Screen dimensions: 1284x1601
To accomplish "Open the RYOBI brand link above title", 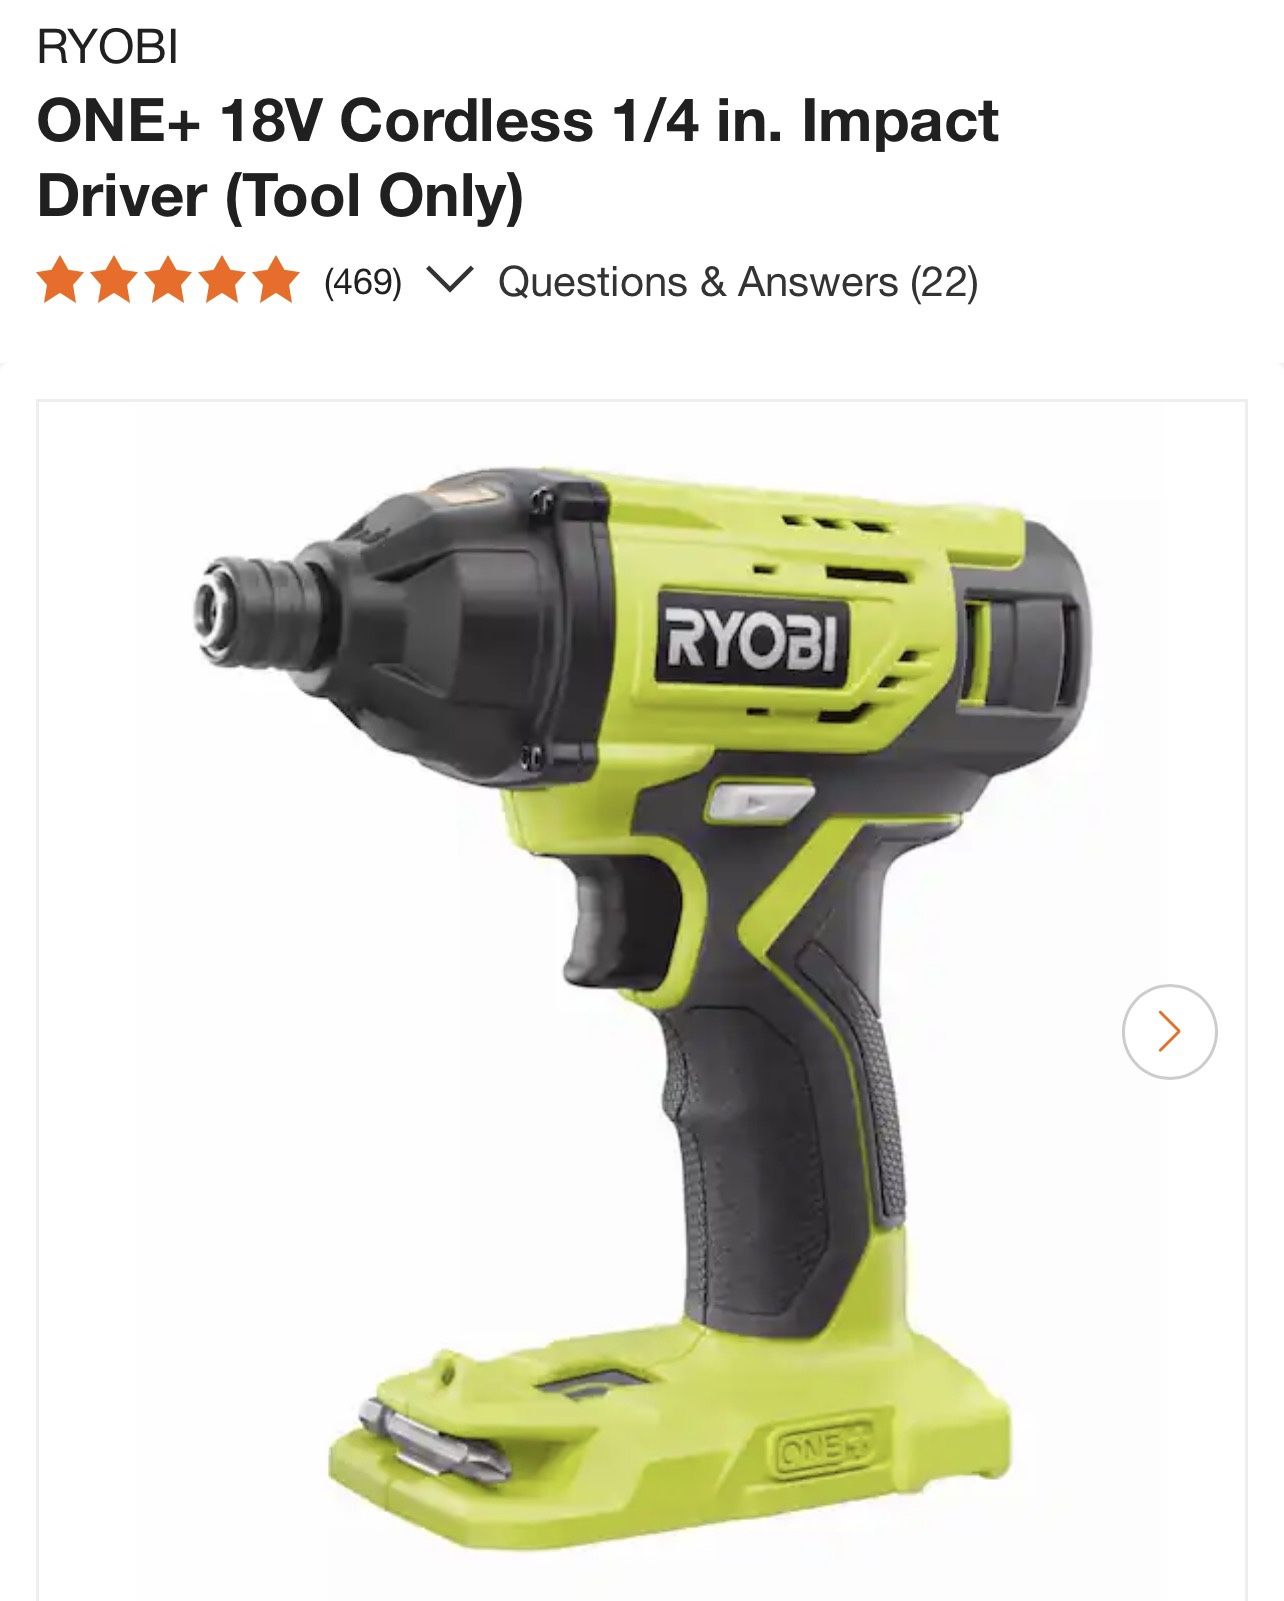I will [108, 47].
